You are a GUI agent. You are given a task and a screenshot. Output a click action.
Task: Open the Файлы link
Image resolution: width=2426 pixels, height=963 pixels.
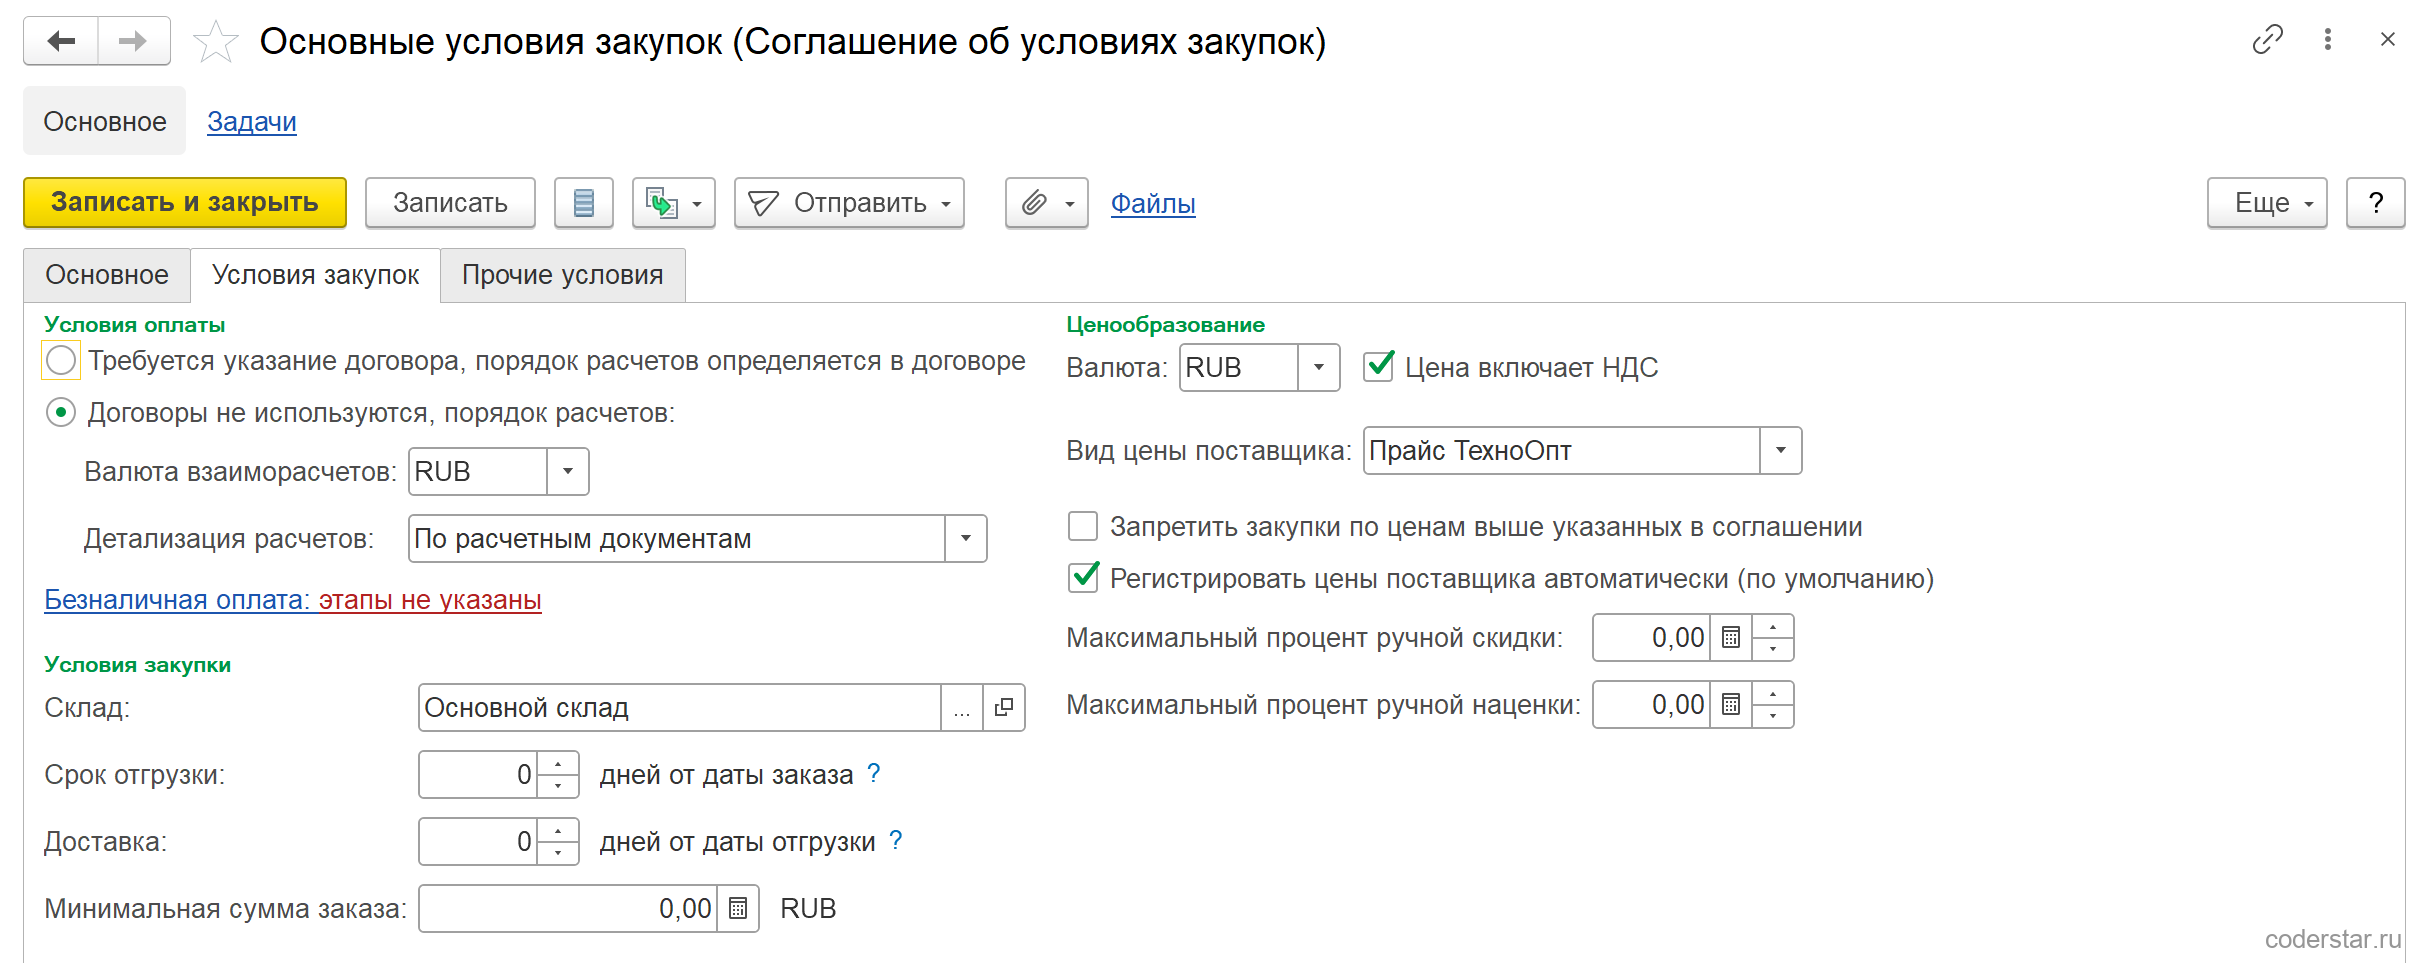click(x=1153, y=204)
